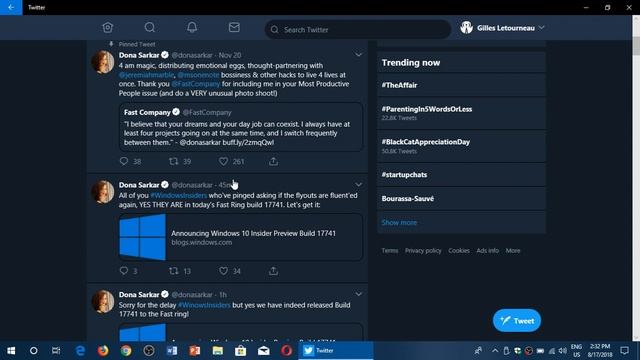Open the volume speaker tray icon
This screenshot has height=360, width=640.
(562, 351)
